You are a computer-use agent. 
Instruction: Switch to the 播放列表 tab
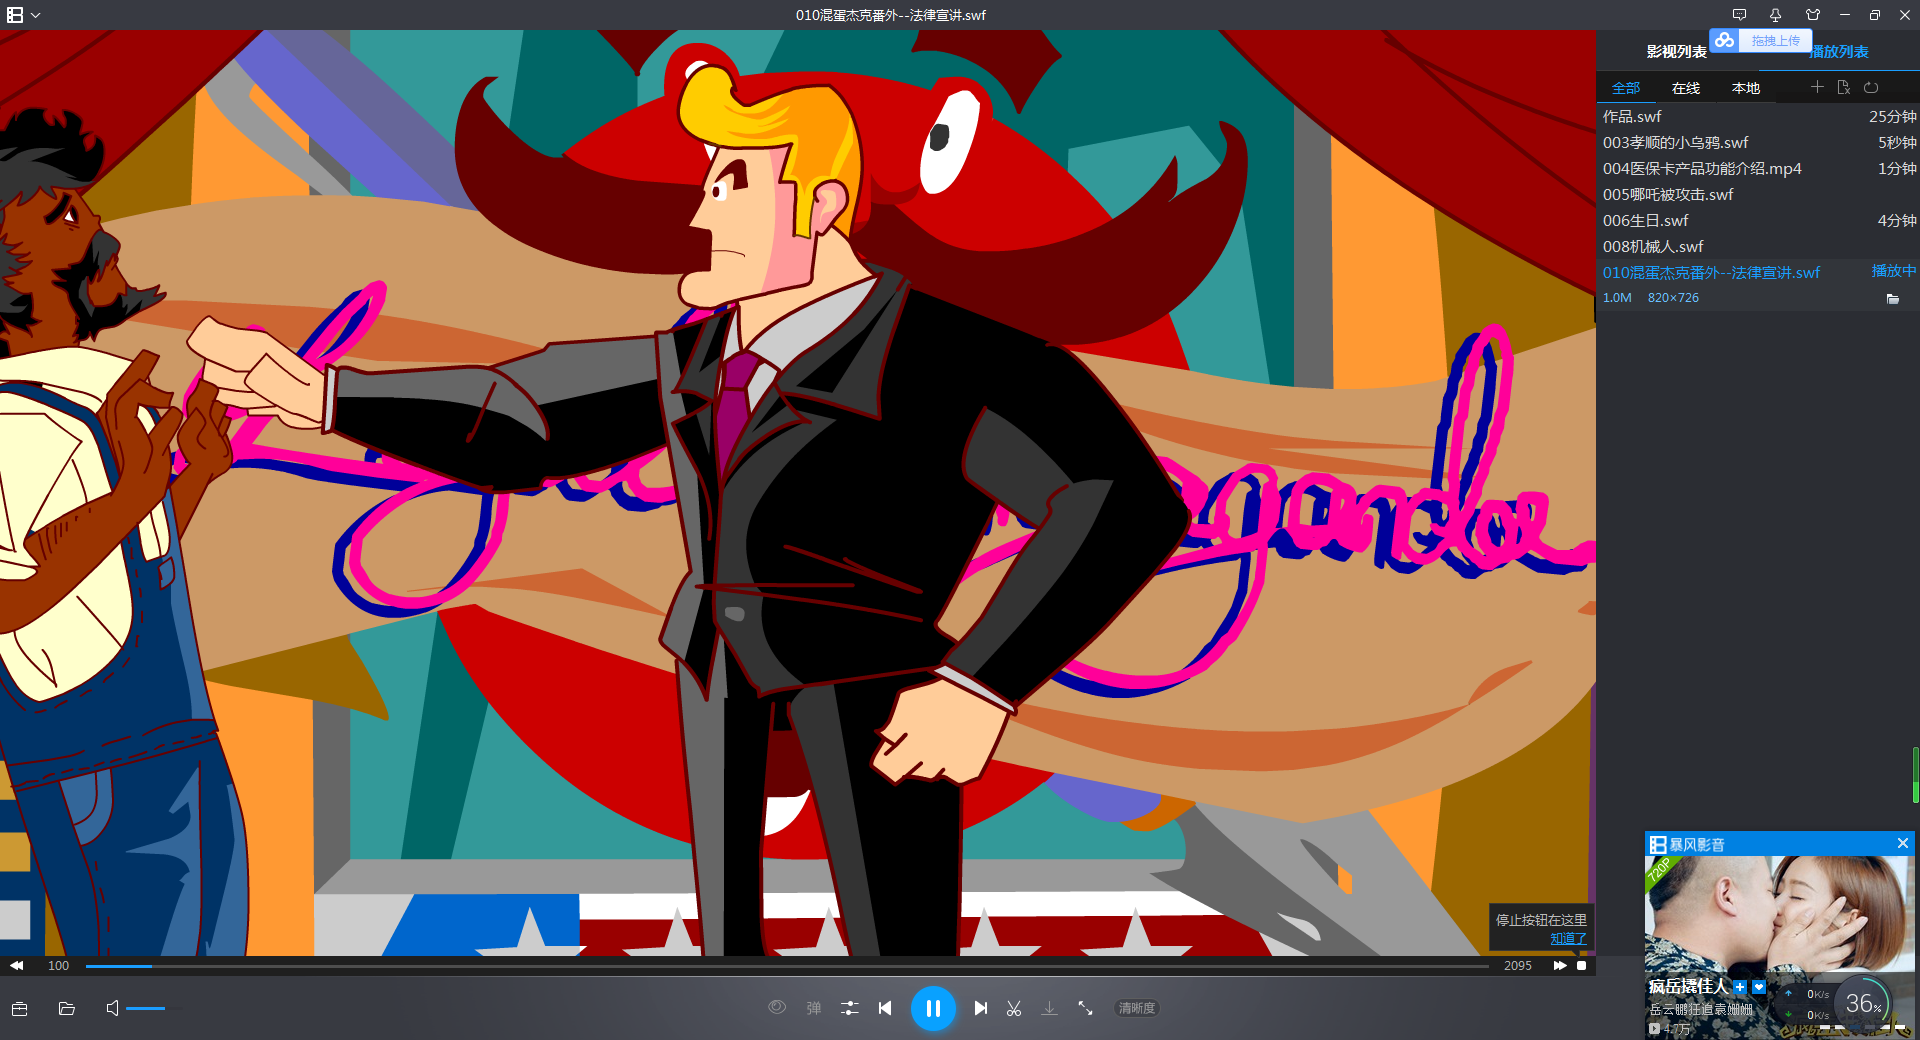pyautogui.click(x=1839, y=51)
